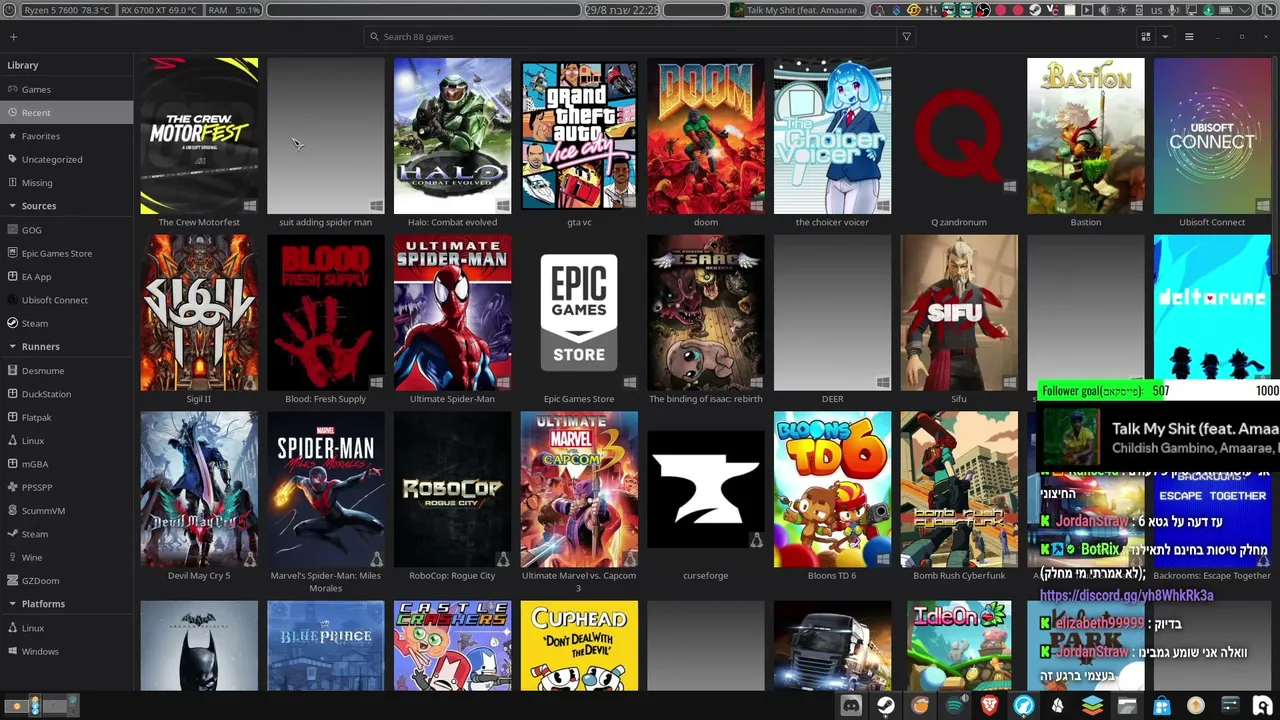Select the ScummVM runner
This screenshot has height=720, width=1280.
67,511
